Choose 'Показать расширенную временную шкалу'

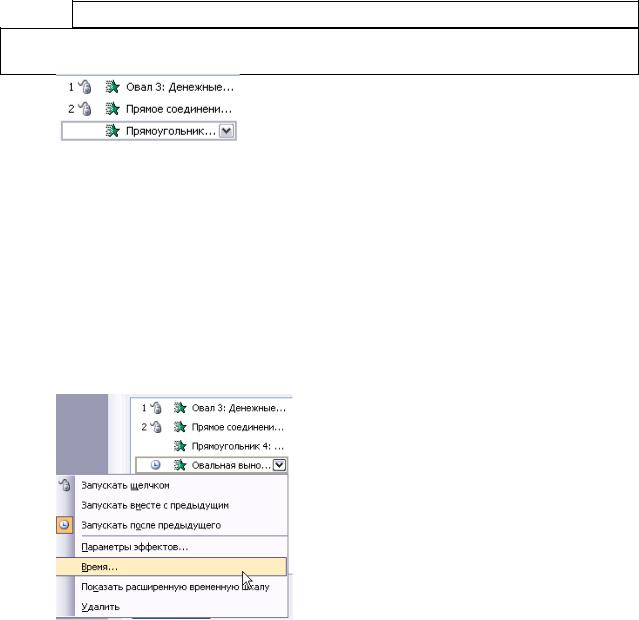click(x=172, y=587)
